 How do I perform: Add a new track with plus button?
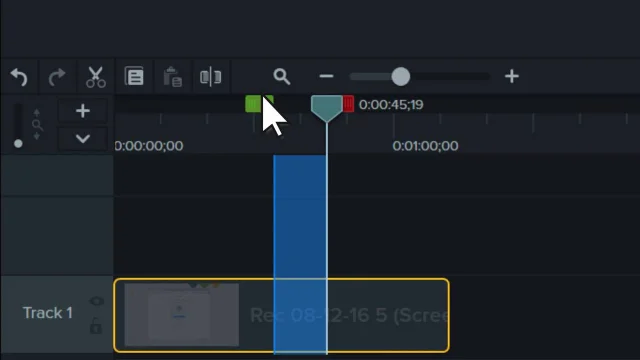point(83,111)
